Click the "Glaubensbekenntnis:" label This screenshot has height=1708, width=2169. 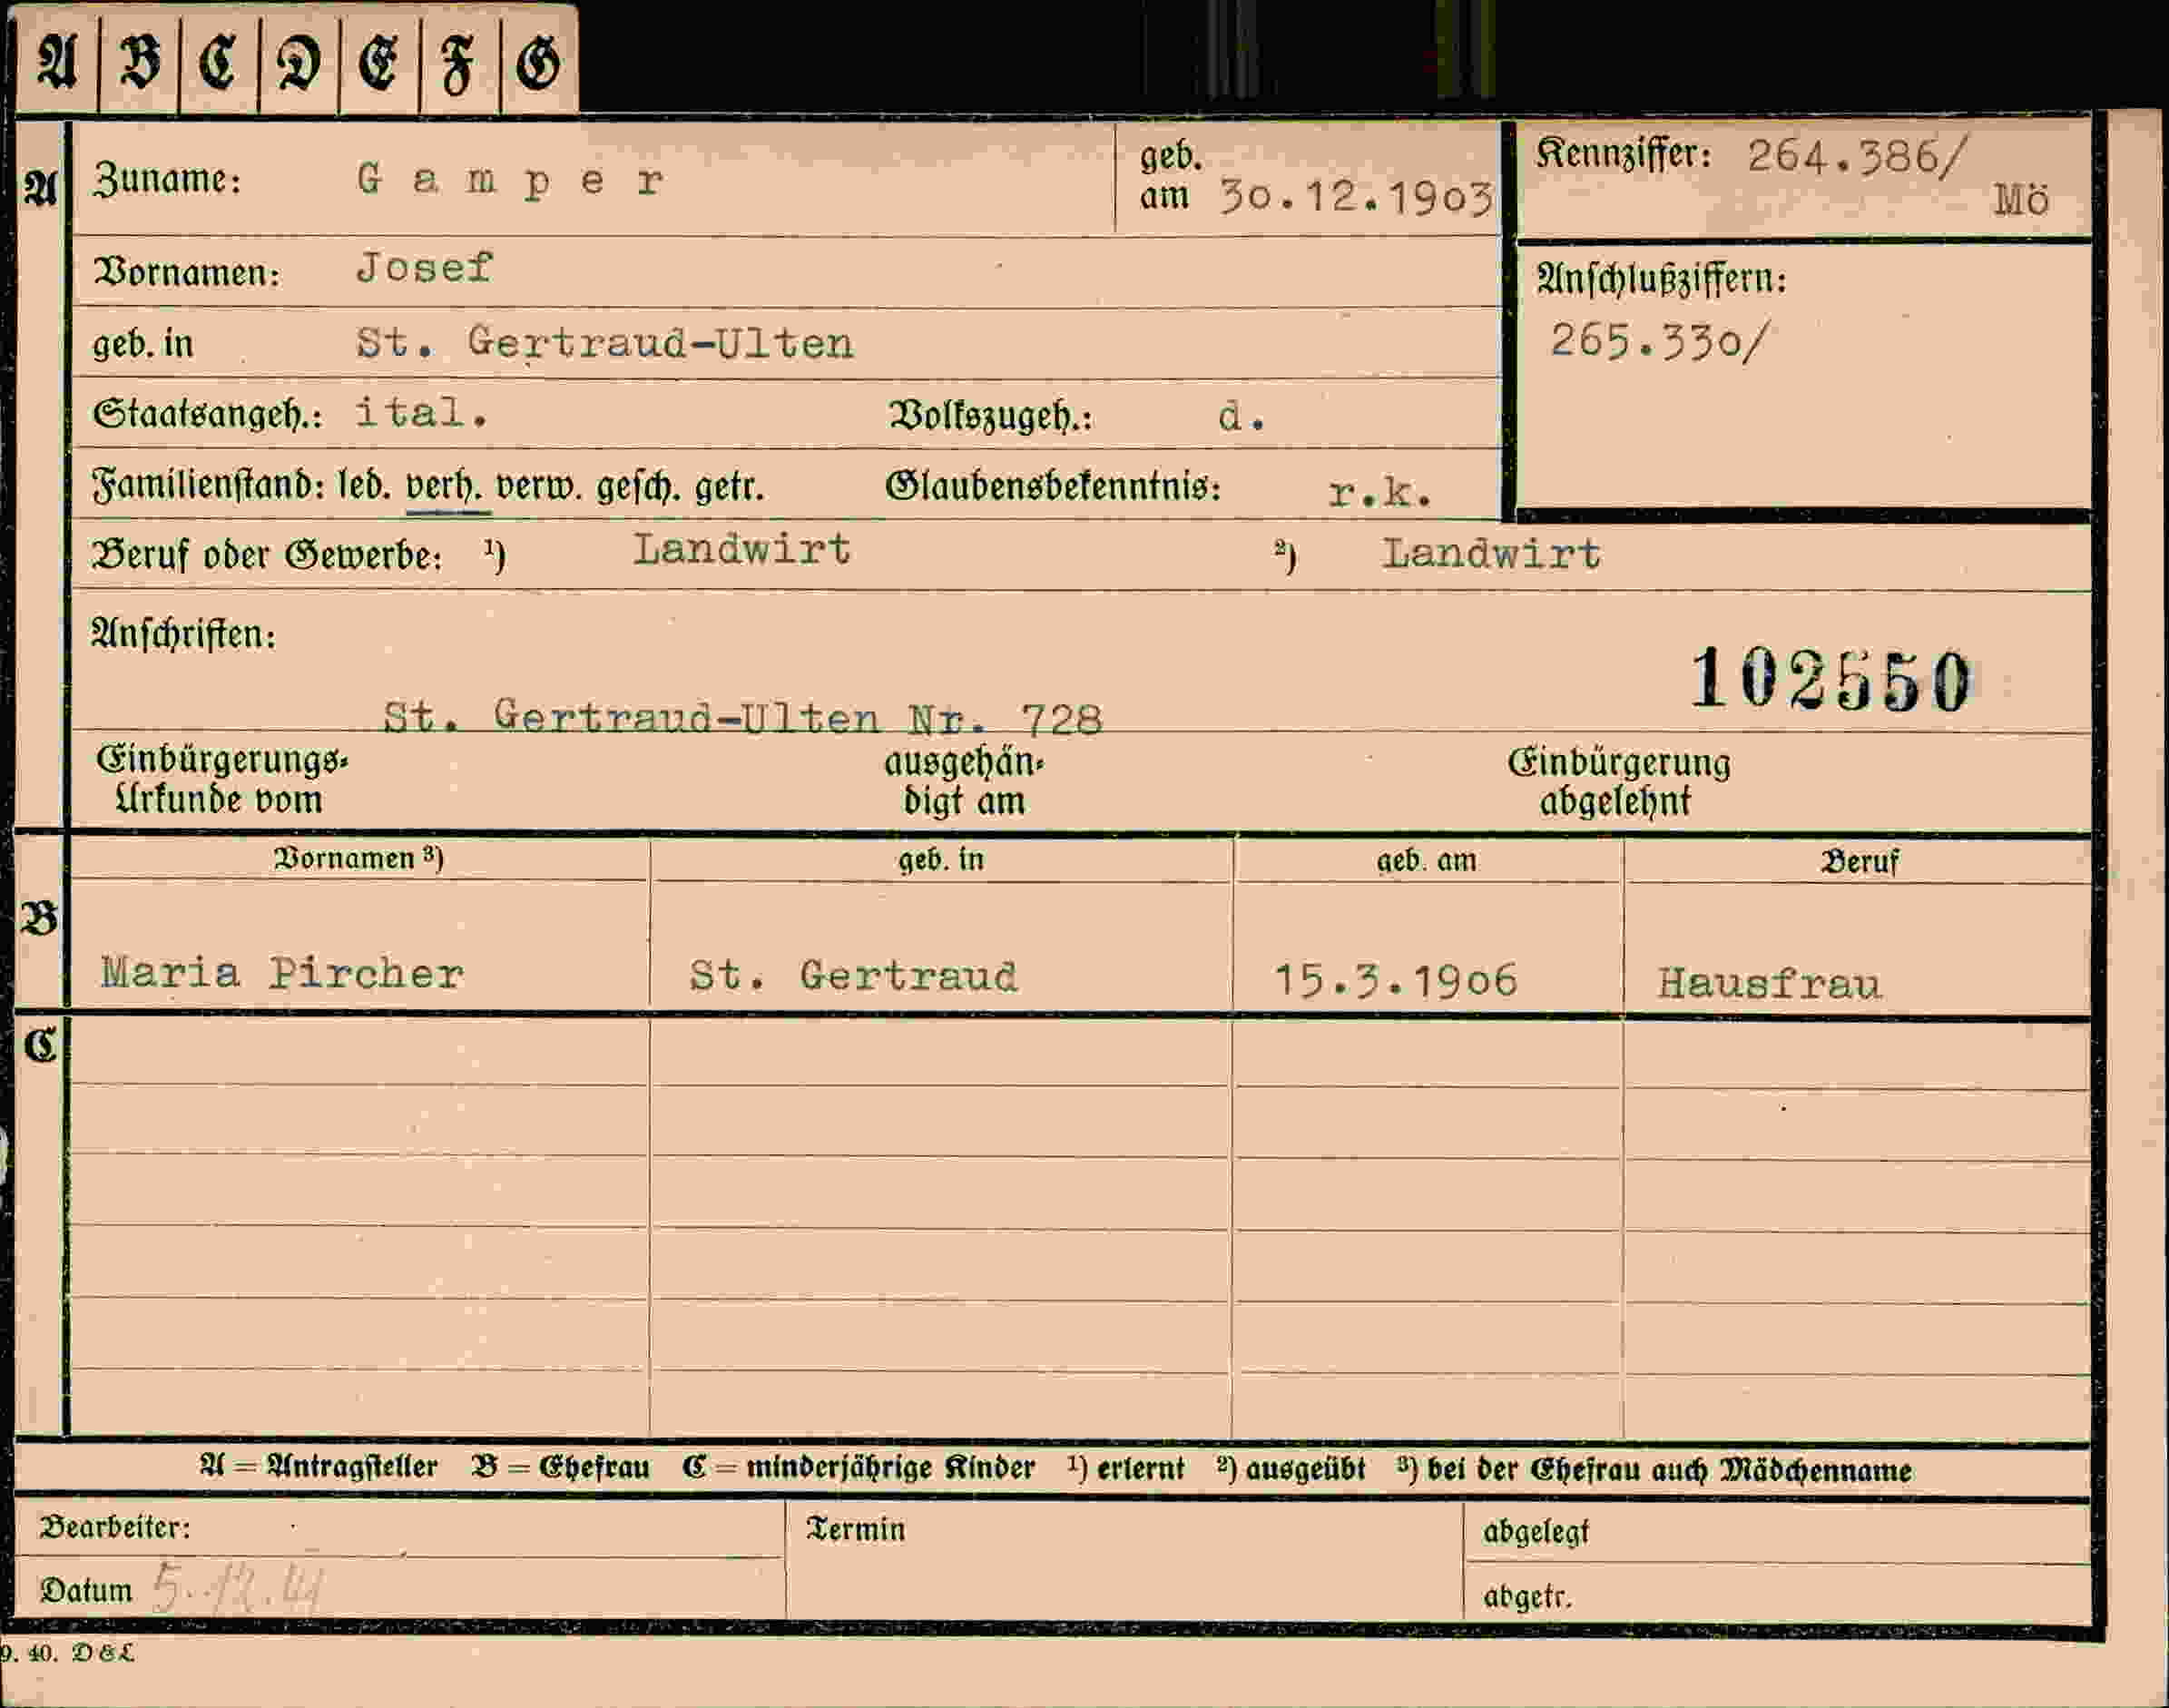pyautogui.click(x=1053, y=487)
